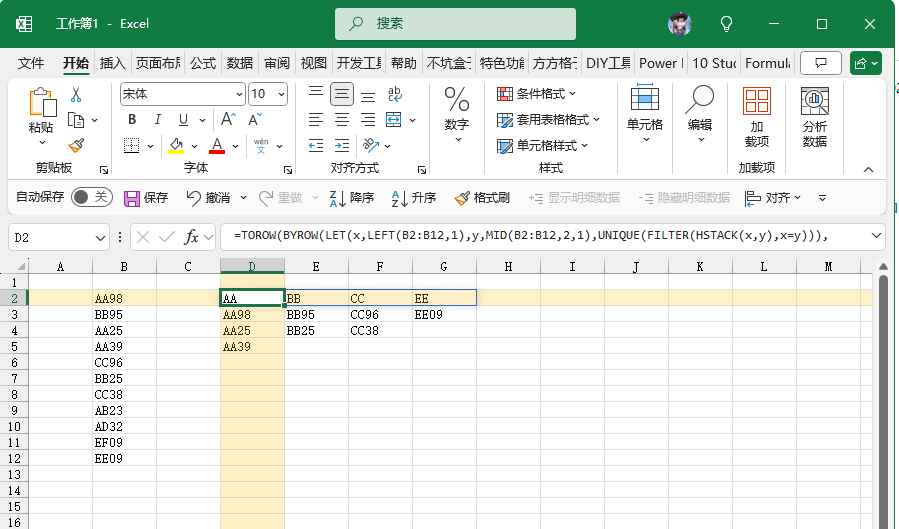
Task: Toggle the AutoSave switch
Action: (92, 197)
